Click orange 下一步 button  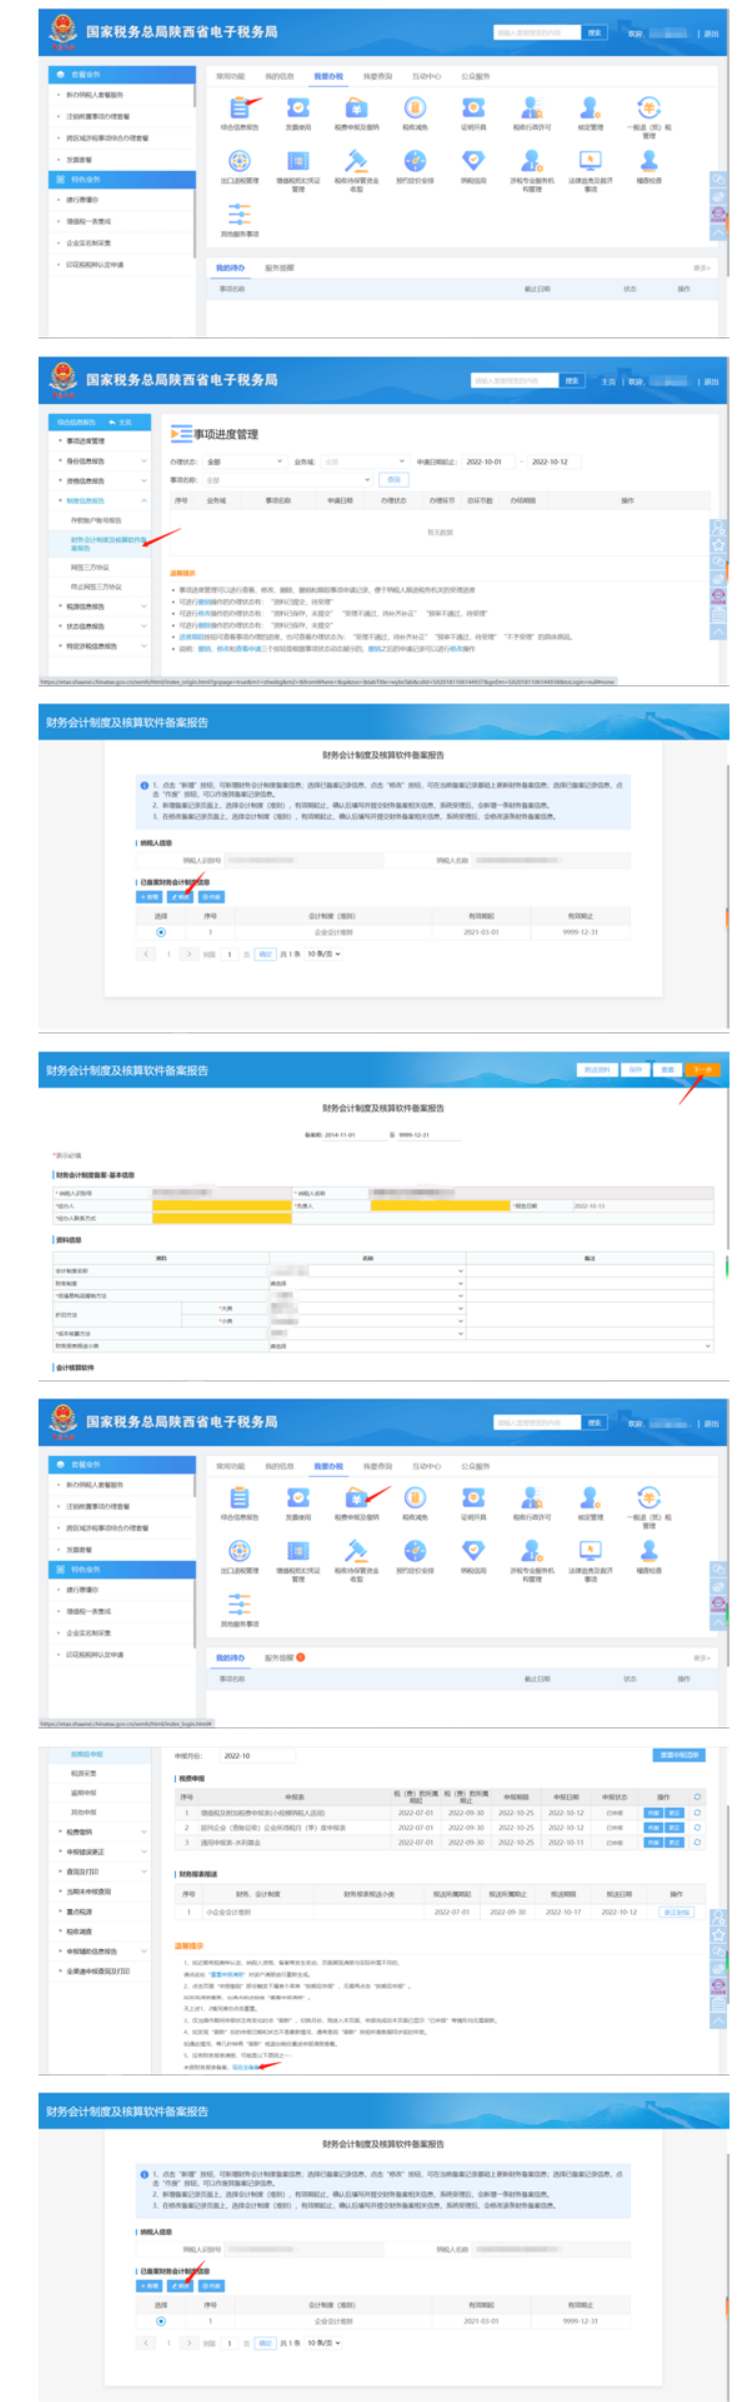click(702, 1069)
